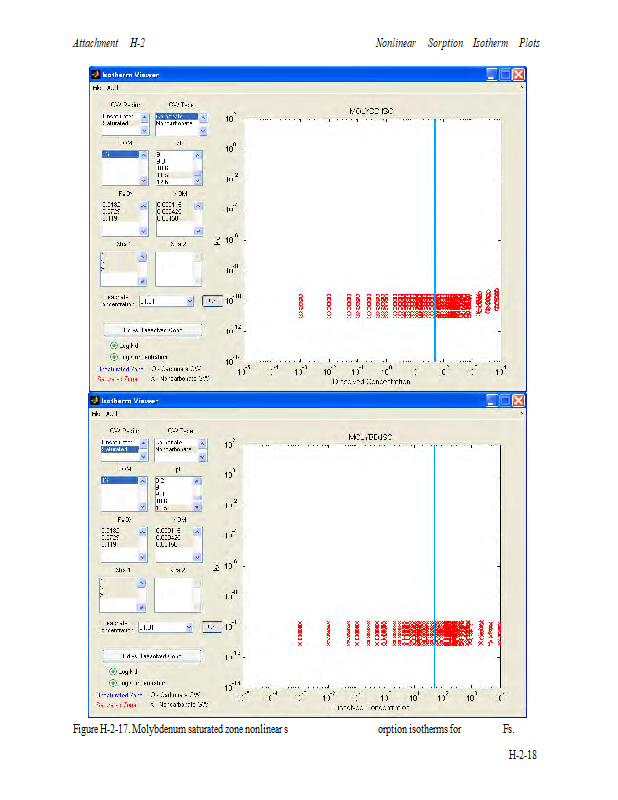Click the MATLAB icon in top Isotherm Viewer title bar
The height and width of the screenshot is (800, 618).
coord(96,75)
